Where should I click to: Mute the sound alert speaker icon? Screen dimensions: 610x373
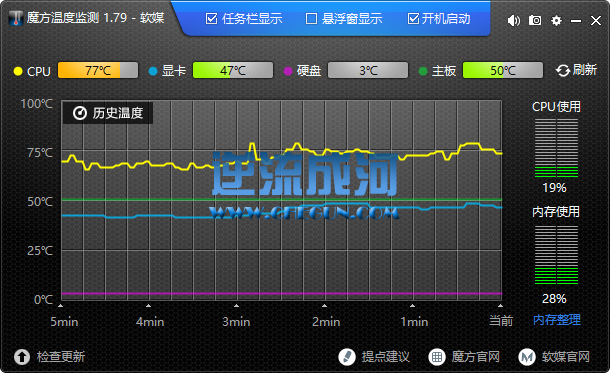(x=514, y=20)
